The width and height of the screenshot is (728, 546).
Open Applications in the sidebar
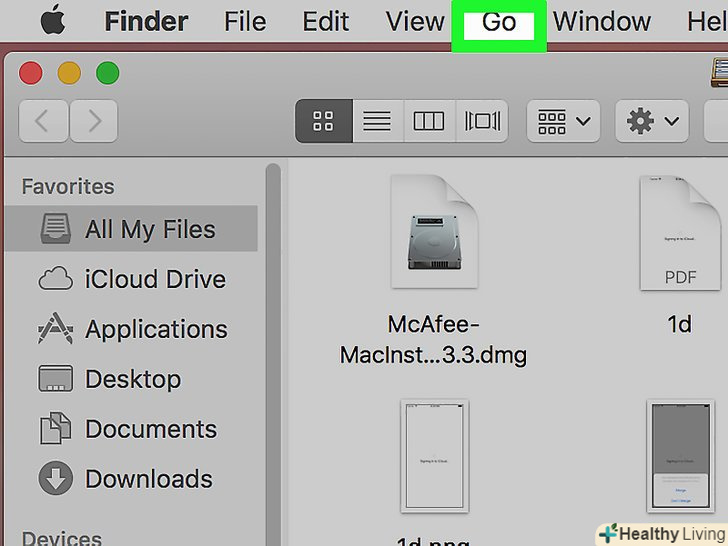coord(131,329)
